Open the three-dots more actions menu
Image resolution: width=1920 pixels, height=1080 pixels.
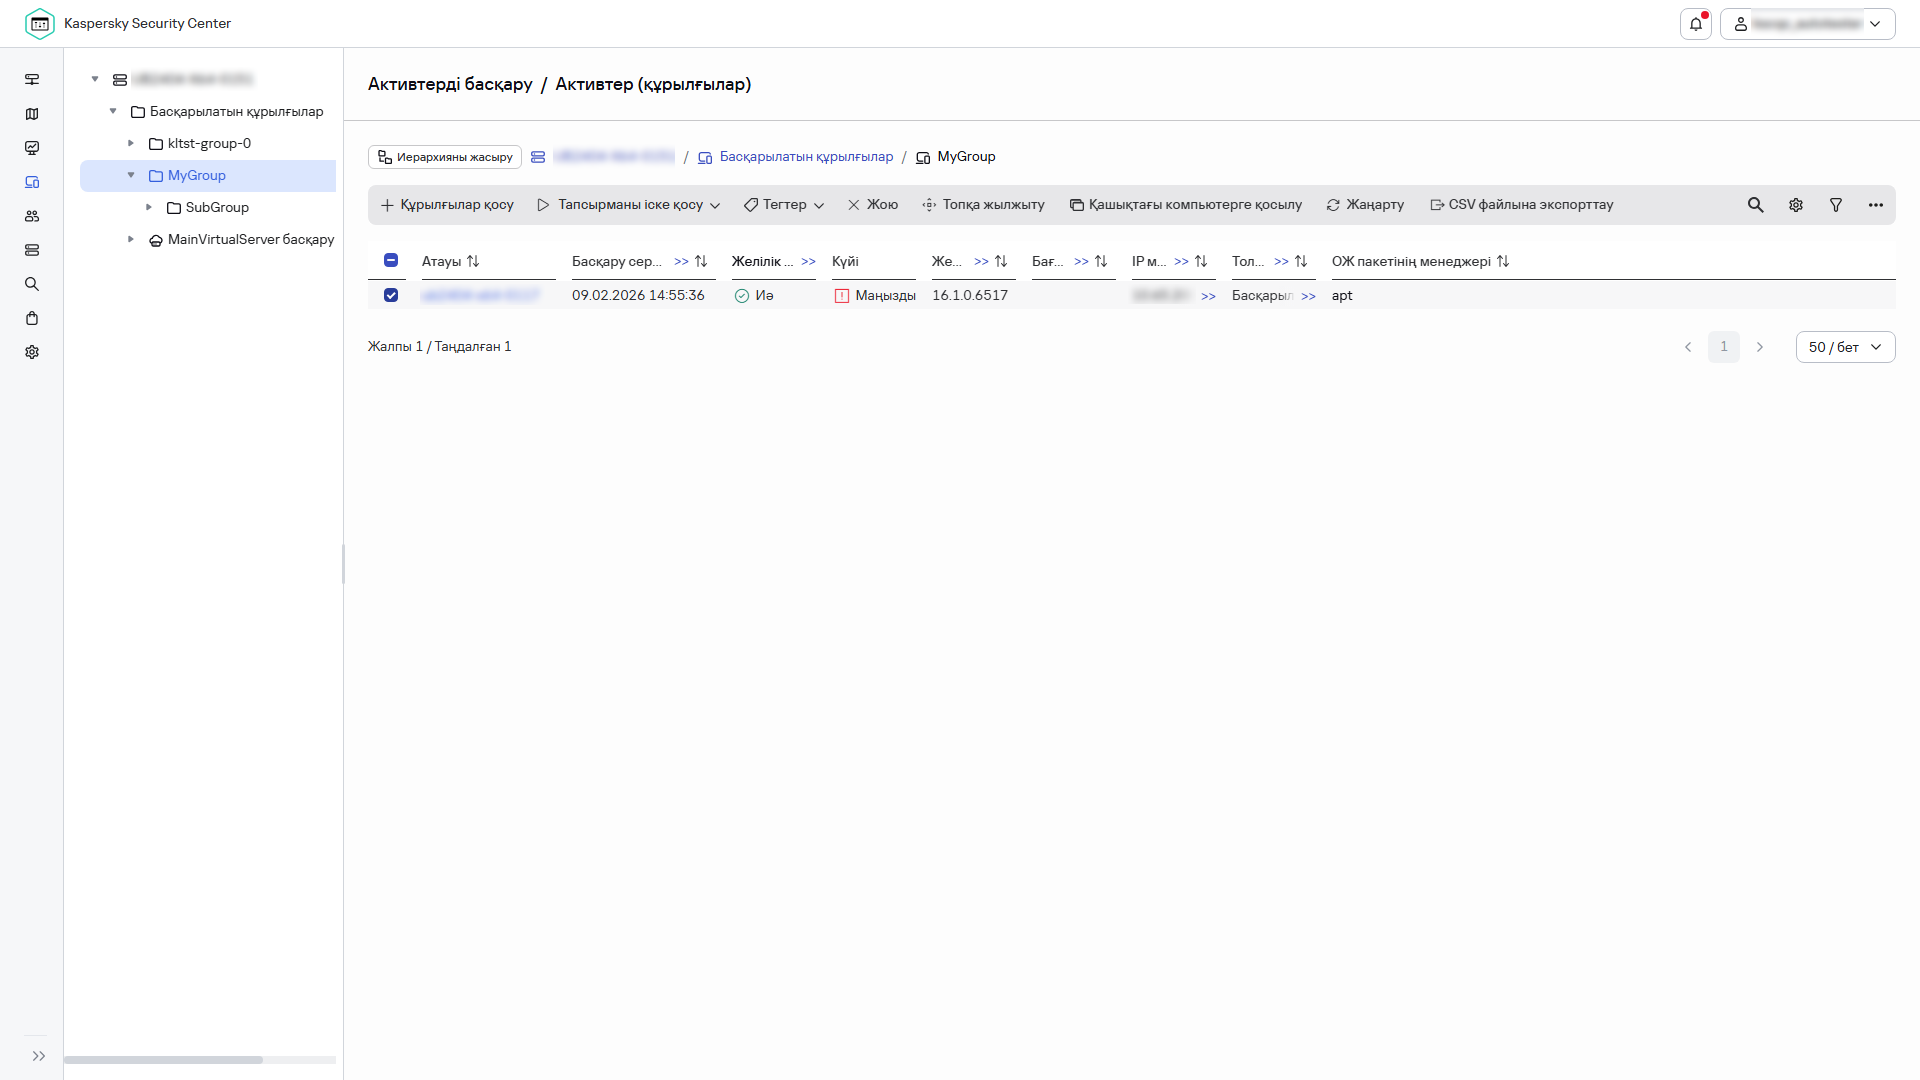click(x=1876, y=205)
